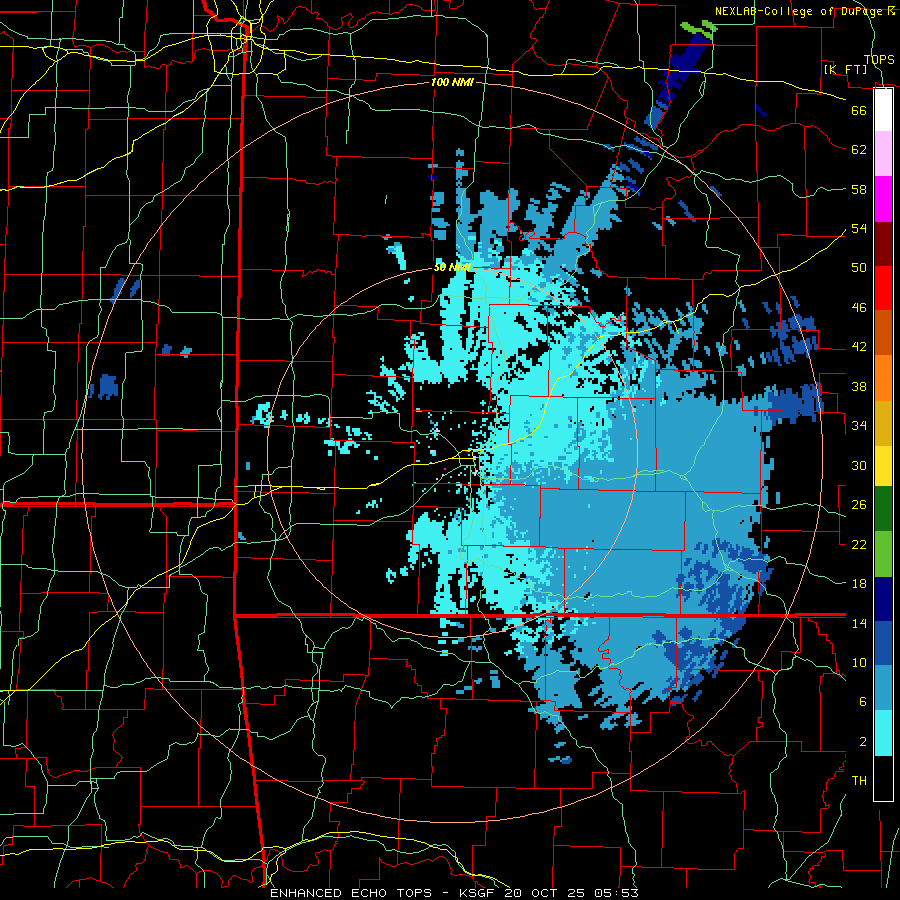Click the '20 OCT 25' date text
The width and height of the screenshot is (900, 900).
[x=545, y=893]
